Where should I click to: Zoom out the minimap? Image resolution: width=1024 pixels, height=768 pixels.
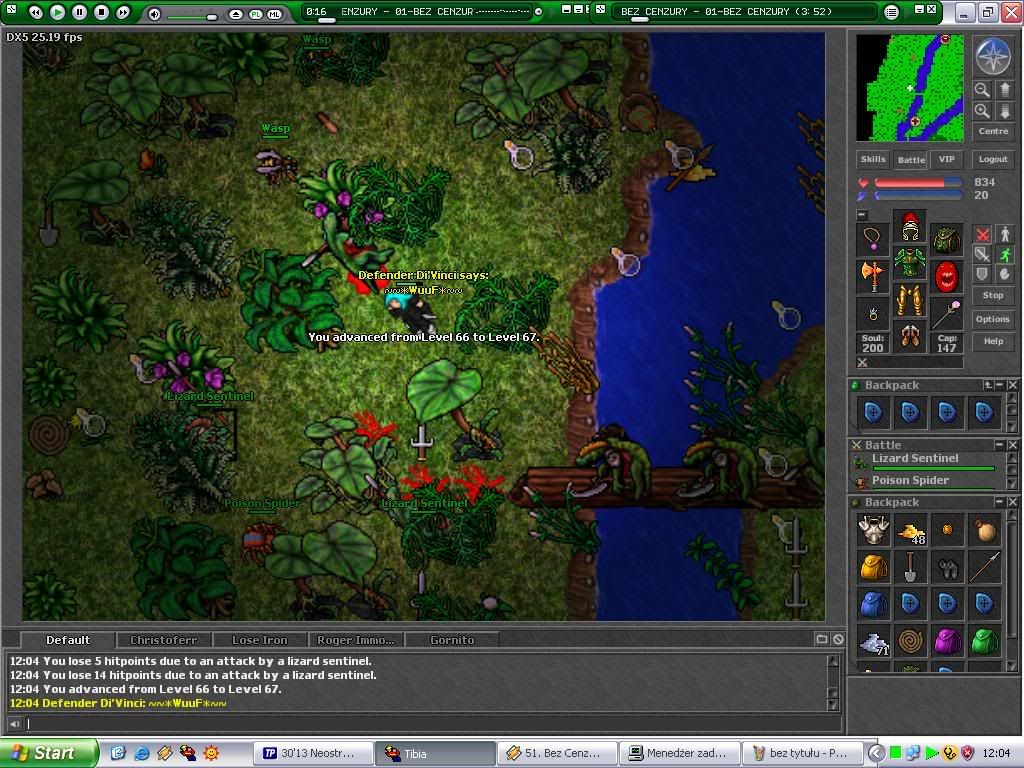(982, 90)
